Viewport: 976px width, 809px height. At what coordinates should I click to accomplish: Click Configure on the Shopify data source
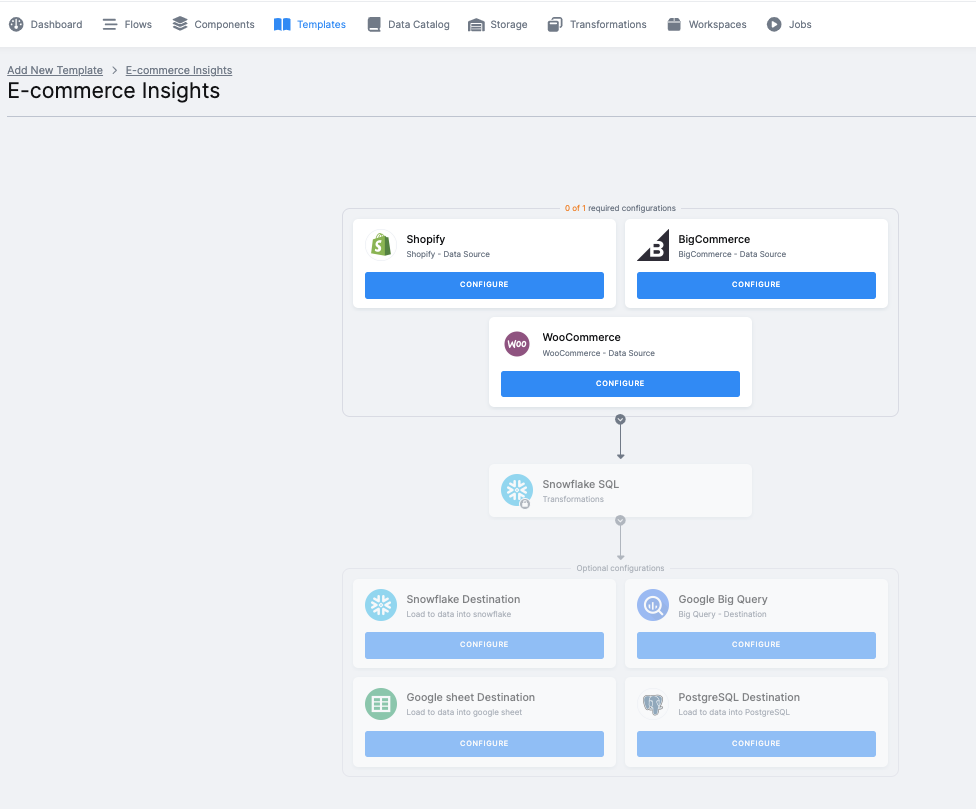[x=484, y=285]
